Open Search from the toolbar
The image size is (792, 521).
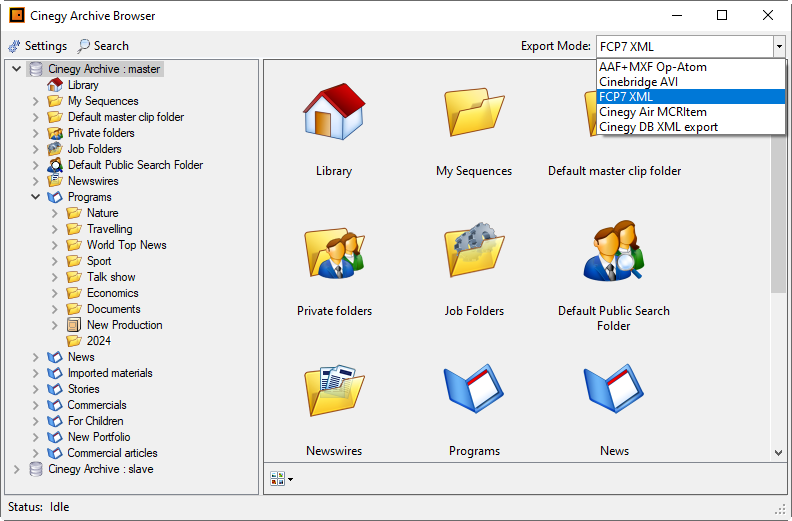(x=103, y=46)
